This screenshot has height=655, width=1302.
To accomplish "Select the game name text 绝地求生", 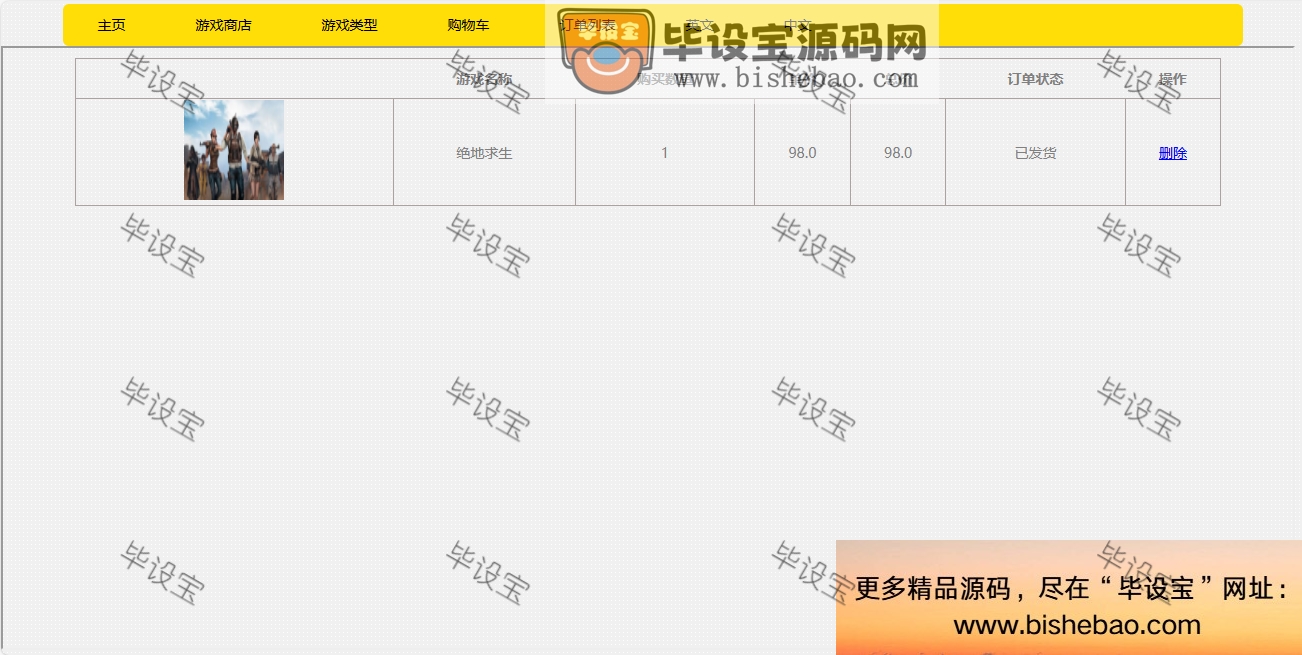I will tap(485, 153).
